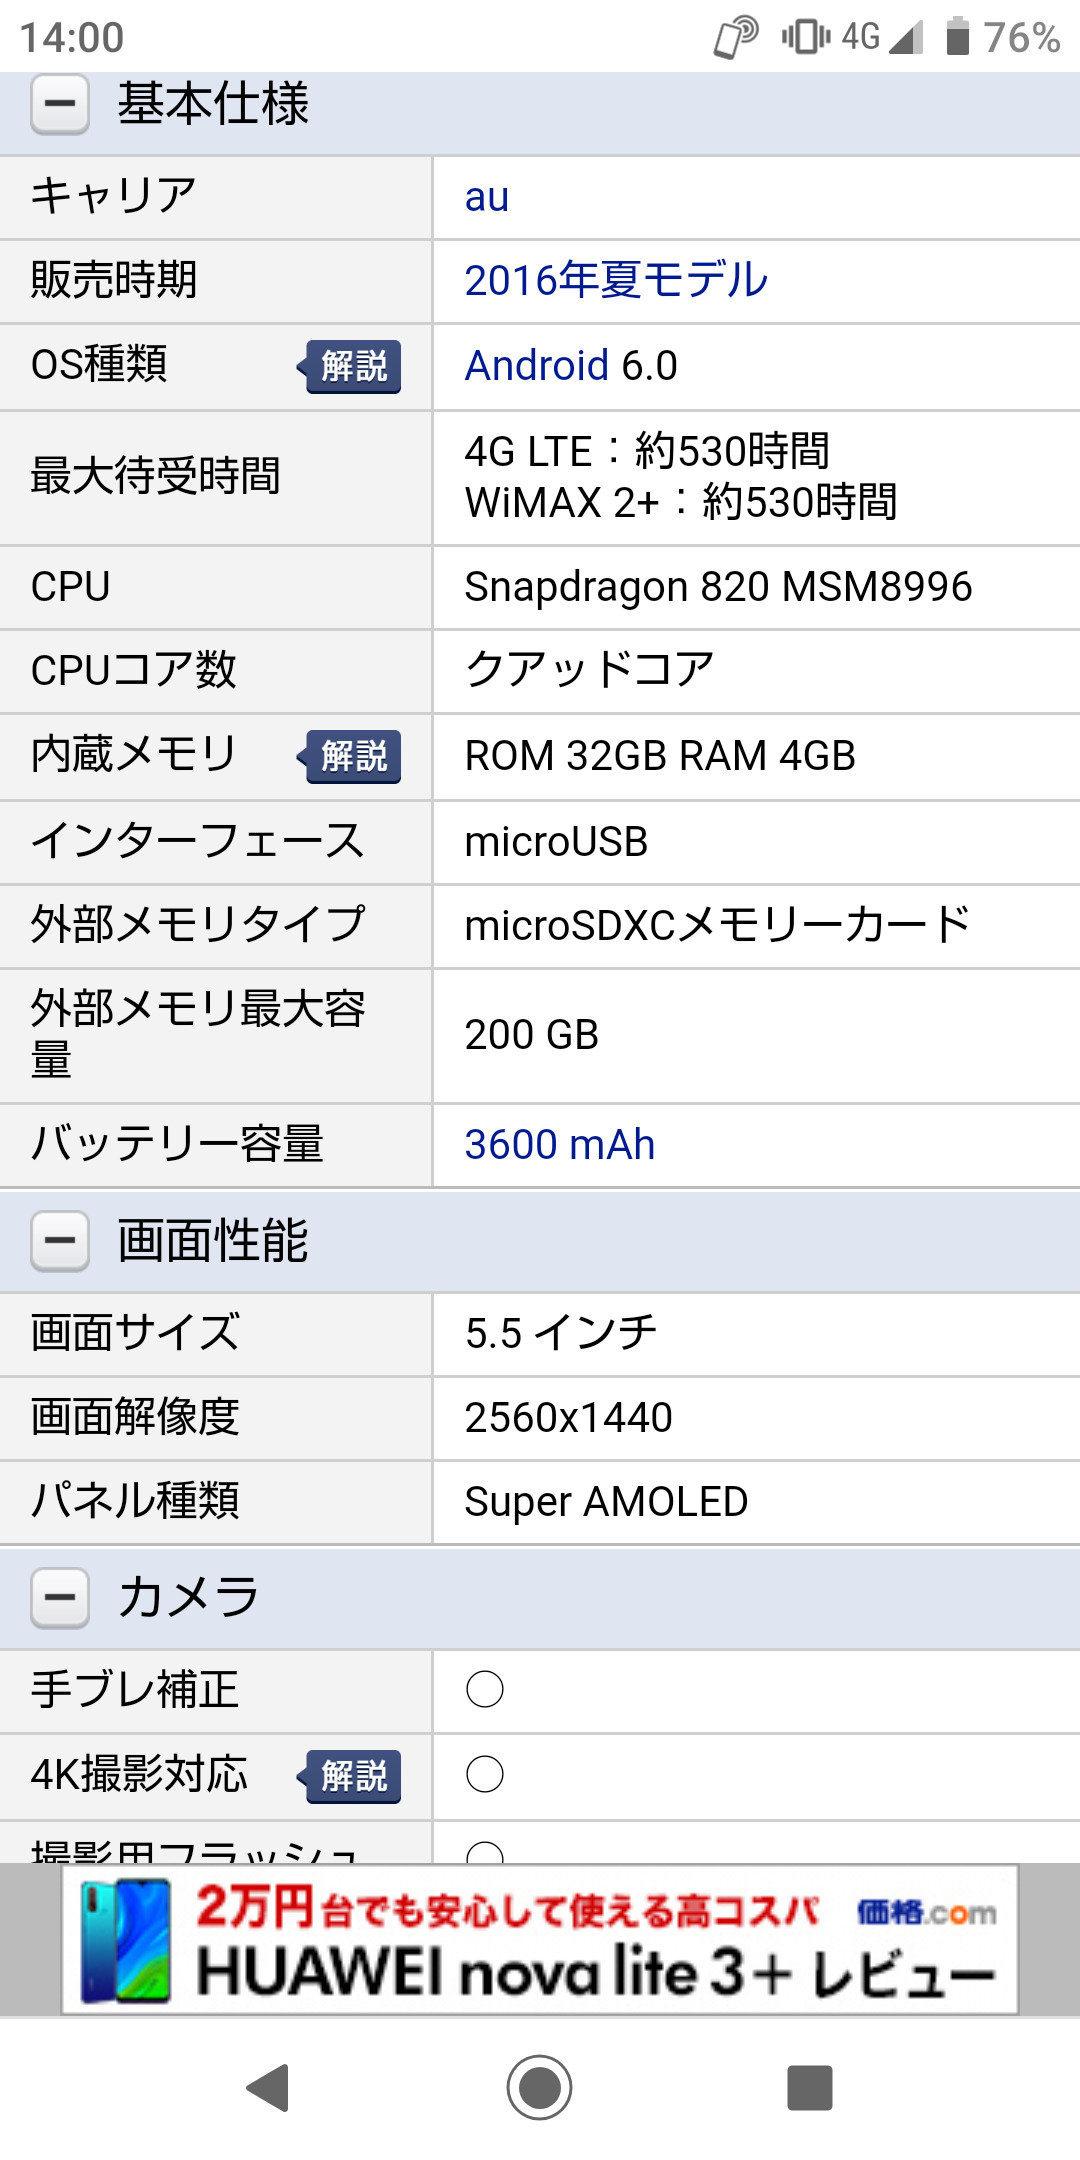The image size is (1080, 2160).
Task: Tap the 4K撮影対応 circle mark
Action: [x=485, y=1775]
